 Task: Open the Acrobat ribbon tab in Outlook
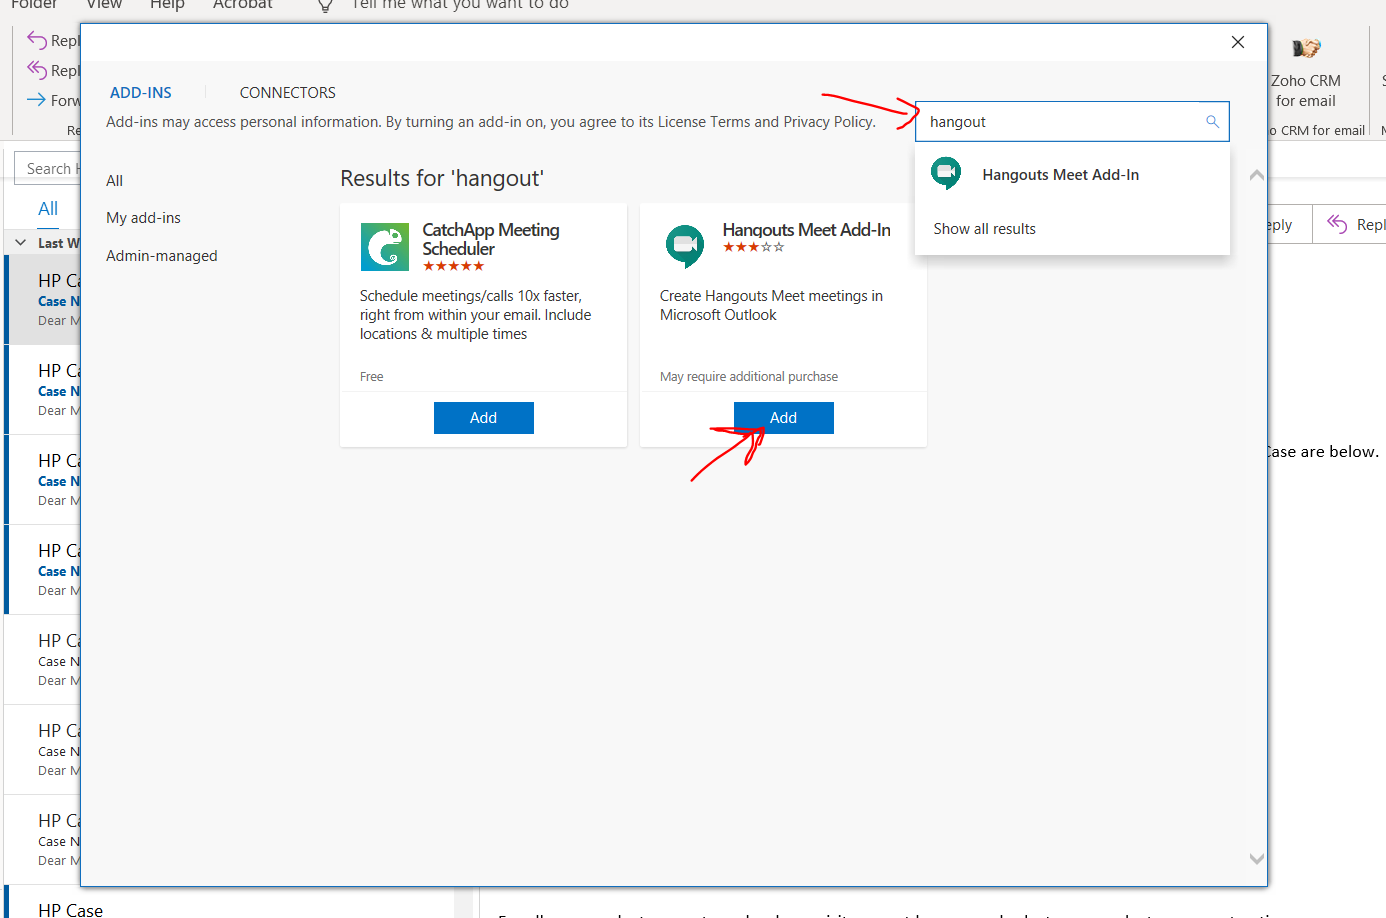[243, 5]
